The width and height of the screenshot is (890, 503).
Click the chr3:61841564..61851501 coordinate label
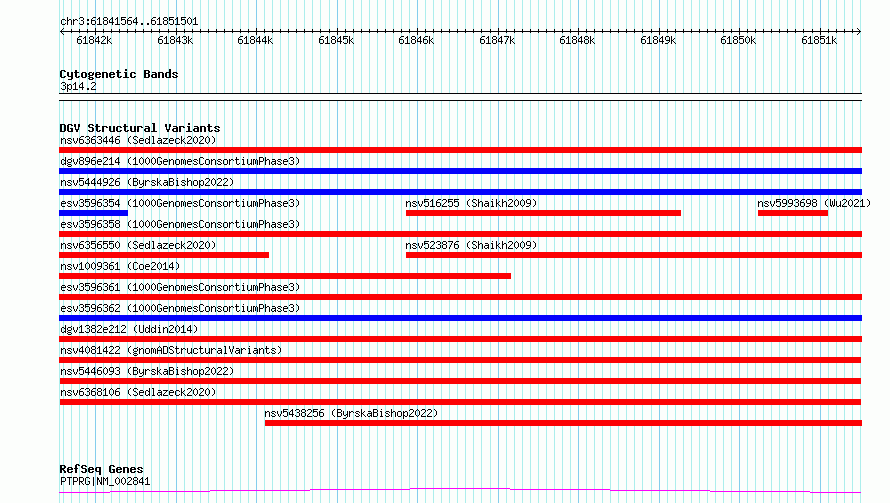[129, 22]
